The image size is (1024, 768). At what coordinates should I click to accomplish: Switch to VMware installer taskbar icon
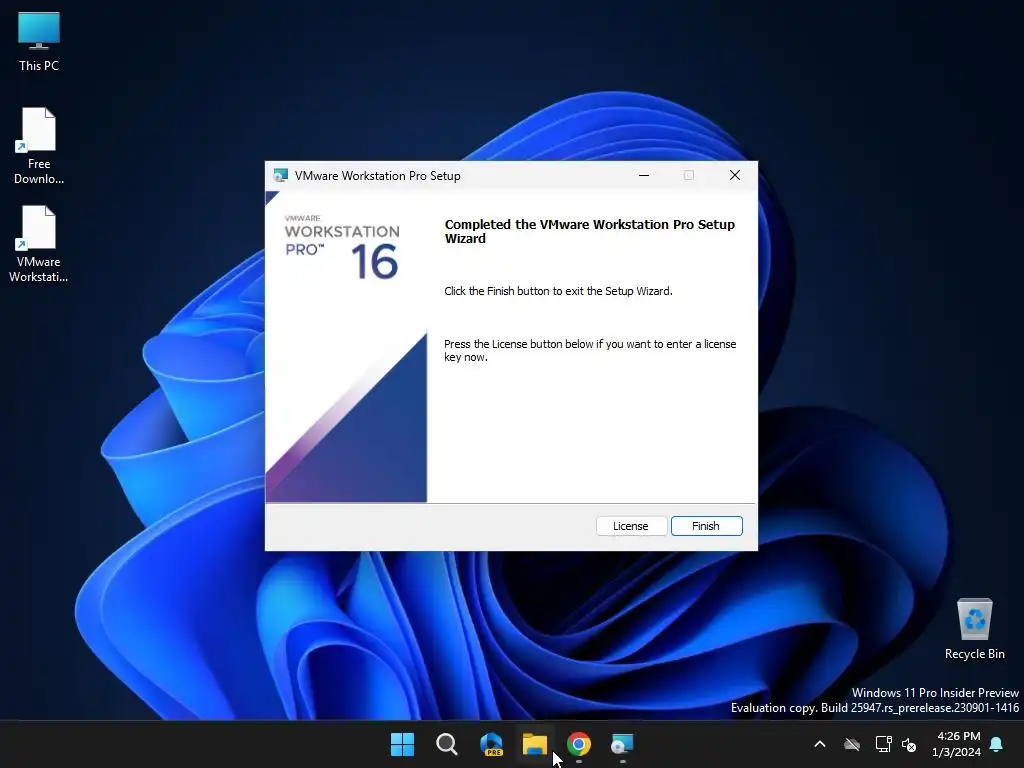point(622,744)
